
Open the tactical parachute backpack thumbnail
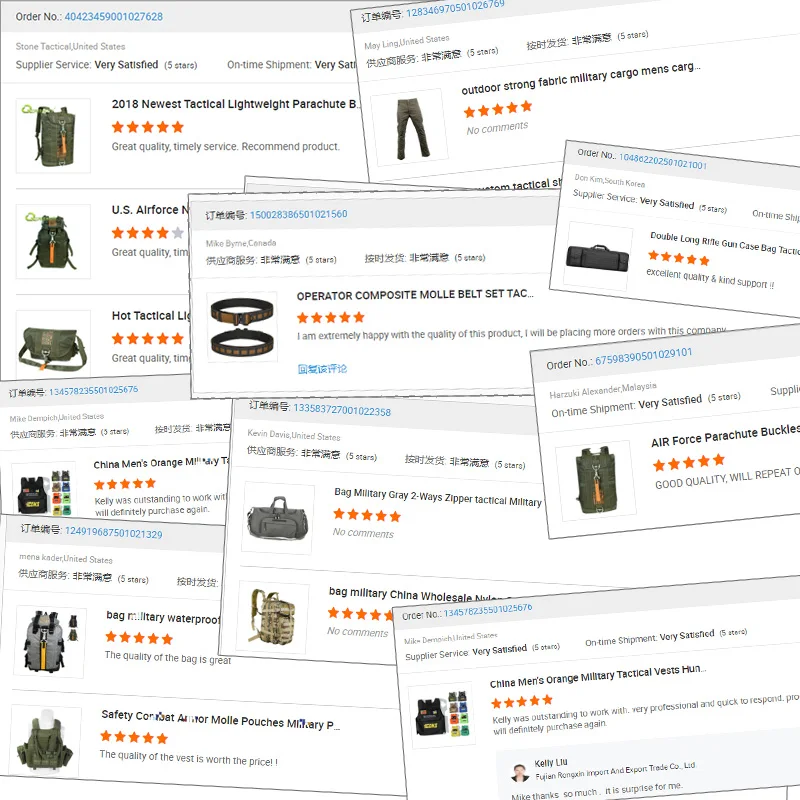point(53,136)
